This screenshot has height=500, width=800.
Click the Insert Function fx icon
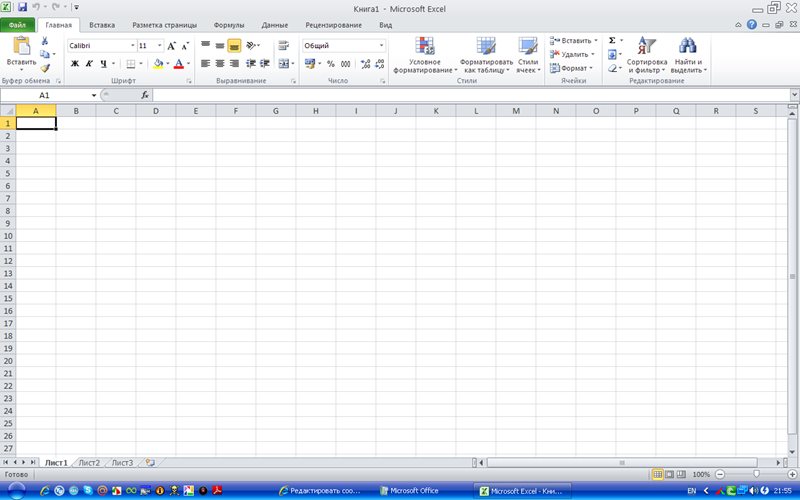145,95
